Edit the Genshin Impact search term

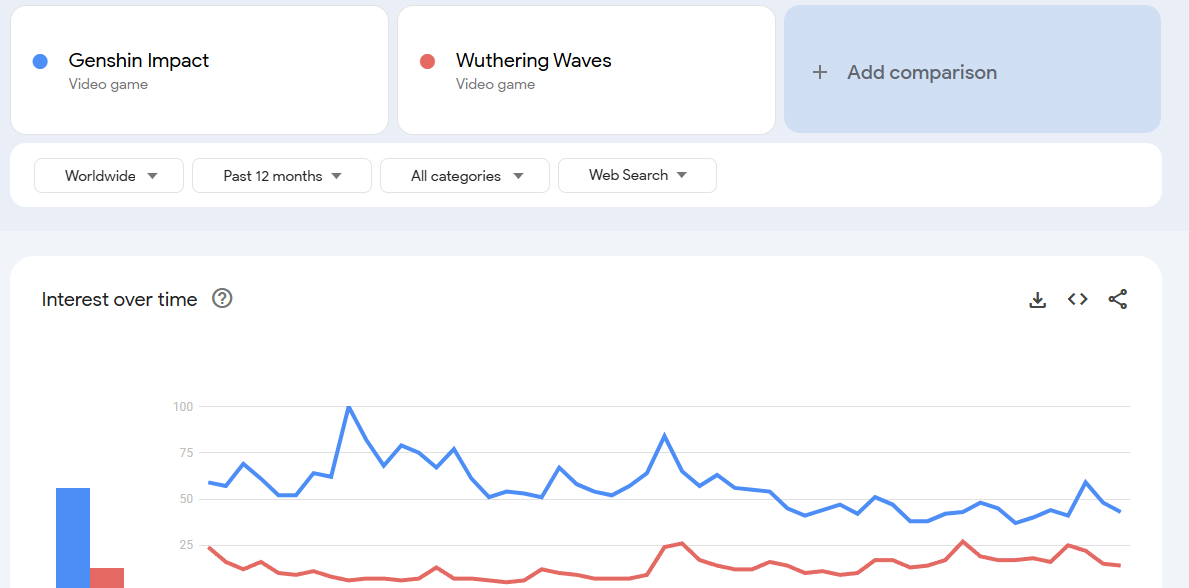pyautogui.click(x=199, y=70)
